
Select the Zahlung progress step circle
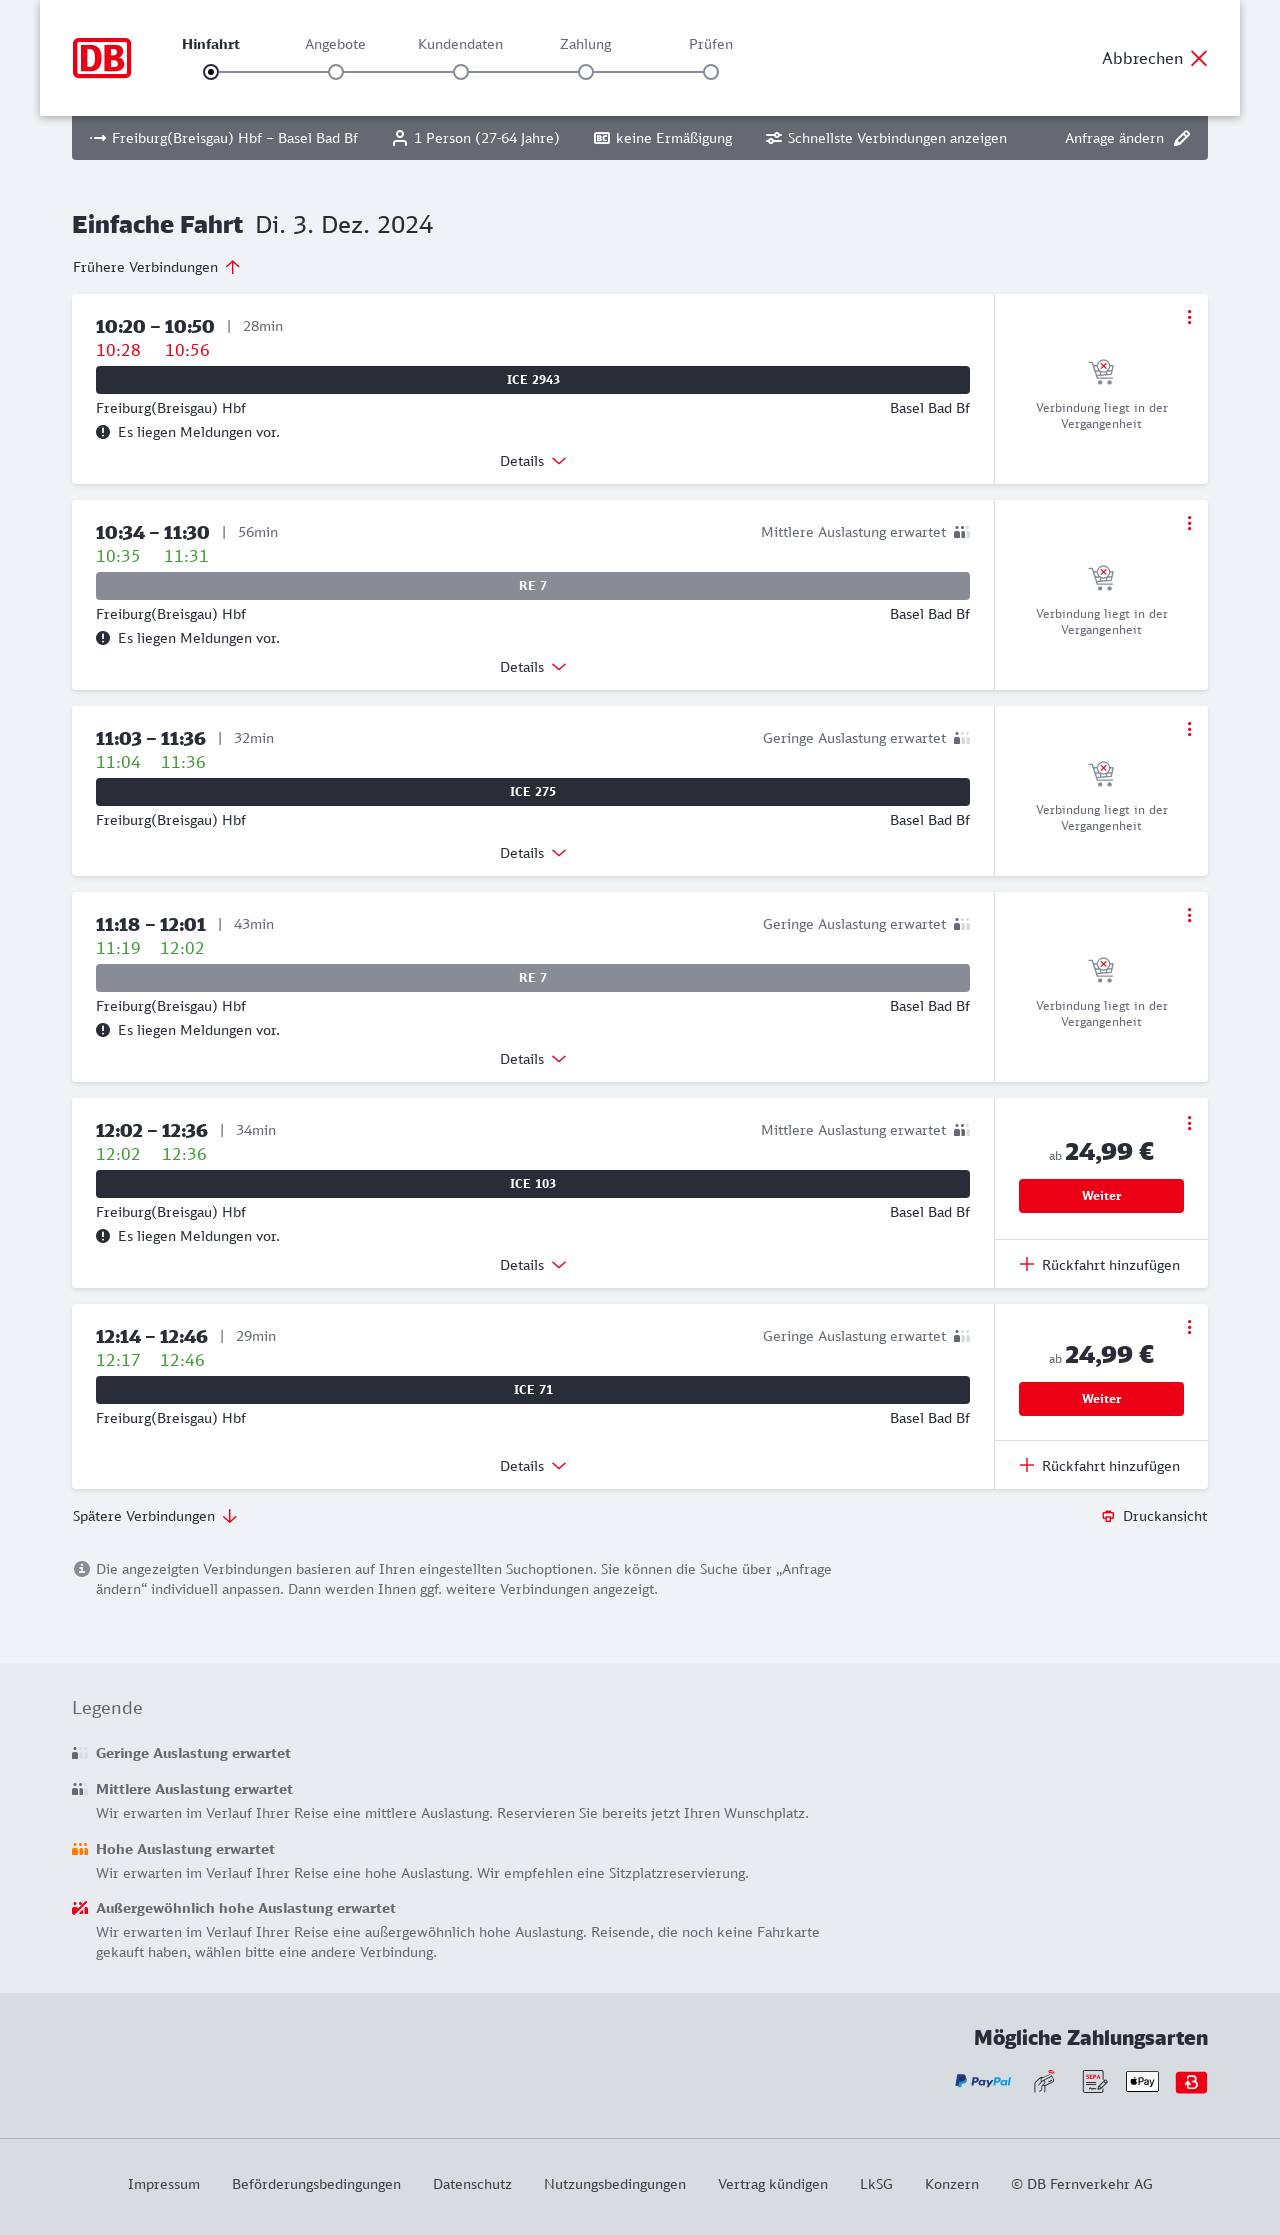tap(586, 72)
